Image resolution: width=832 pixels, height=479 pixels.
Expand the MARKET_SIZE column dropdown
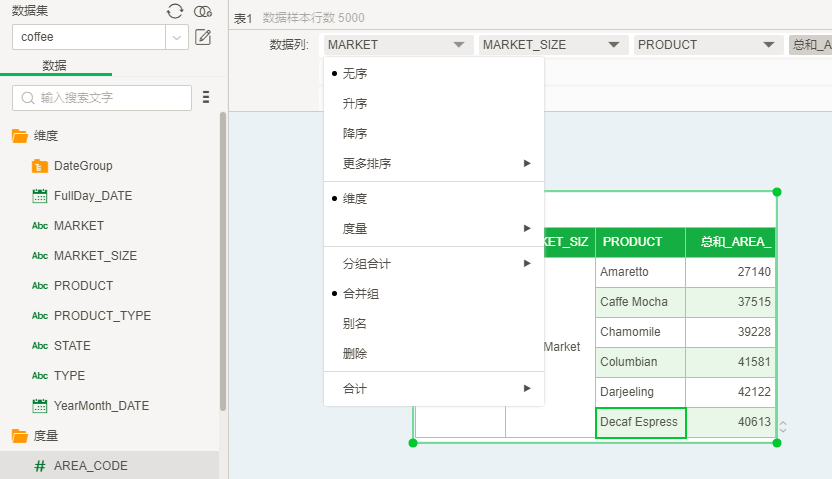(x=612, y=45)
